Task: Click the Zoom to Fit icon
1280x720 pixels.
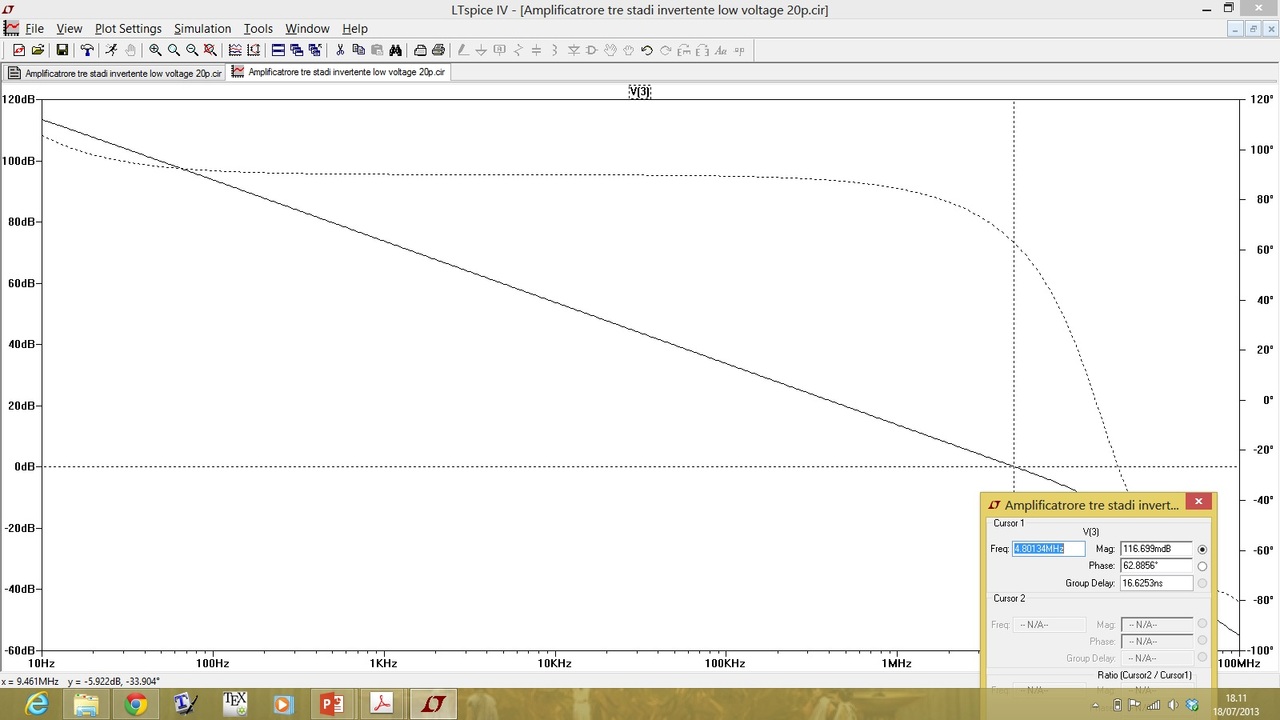Action: (210, 50)
